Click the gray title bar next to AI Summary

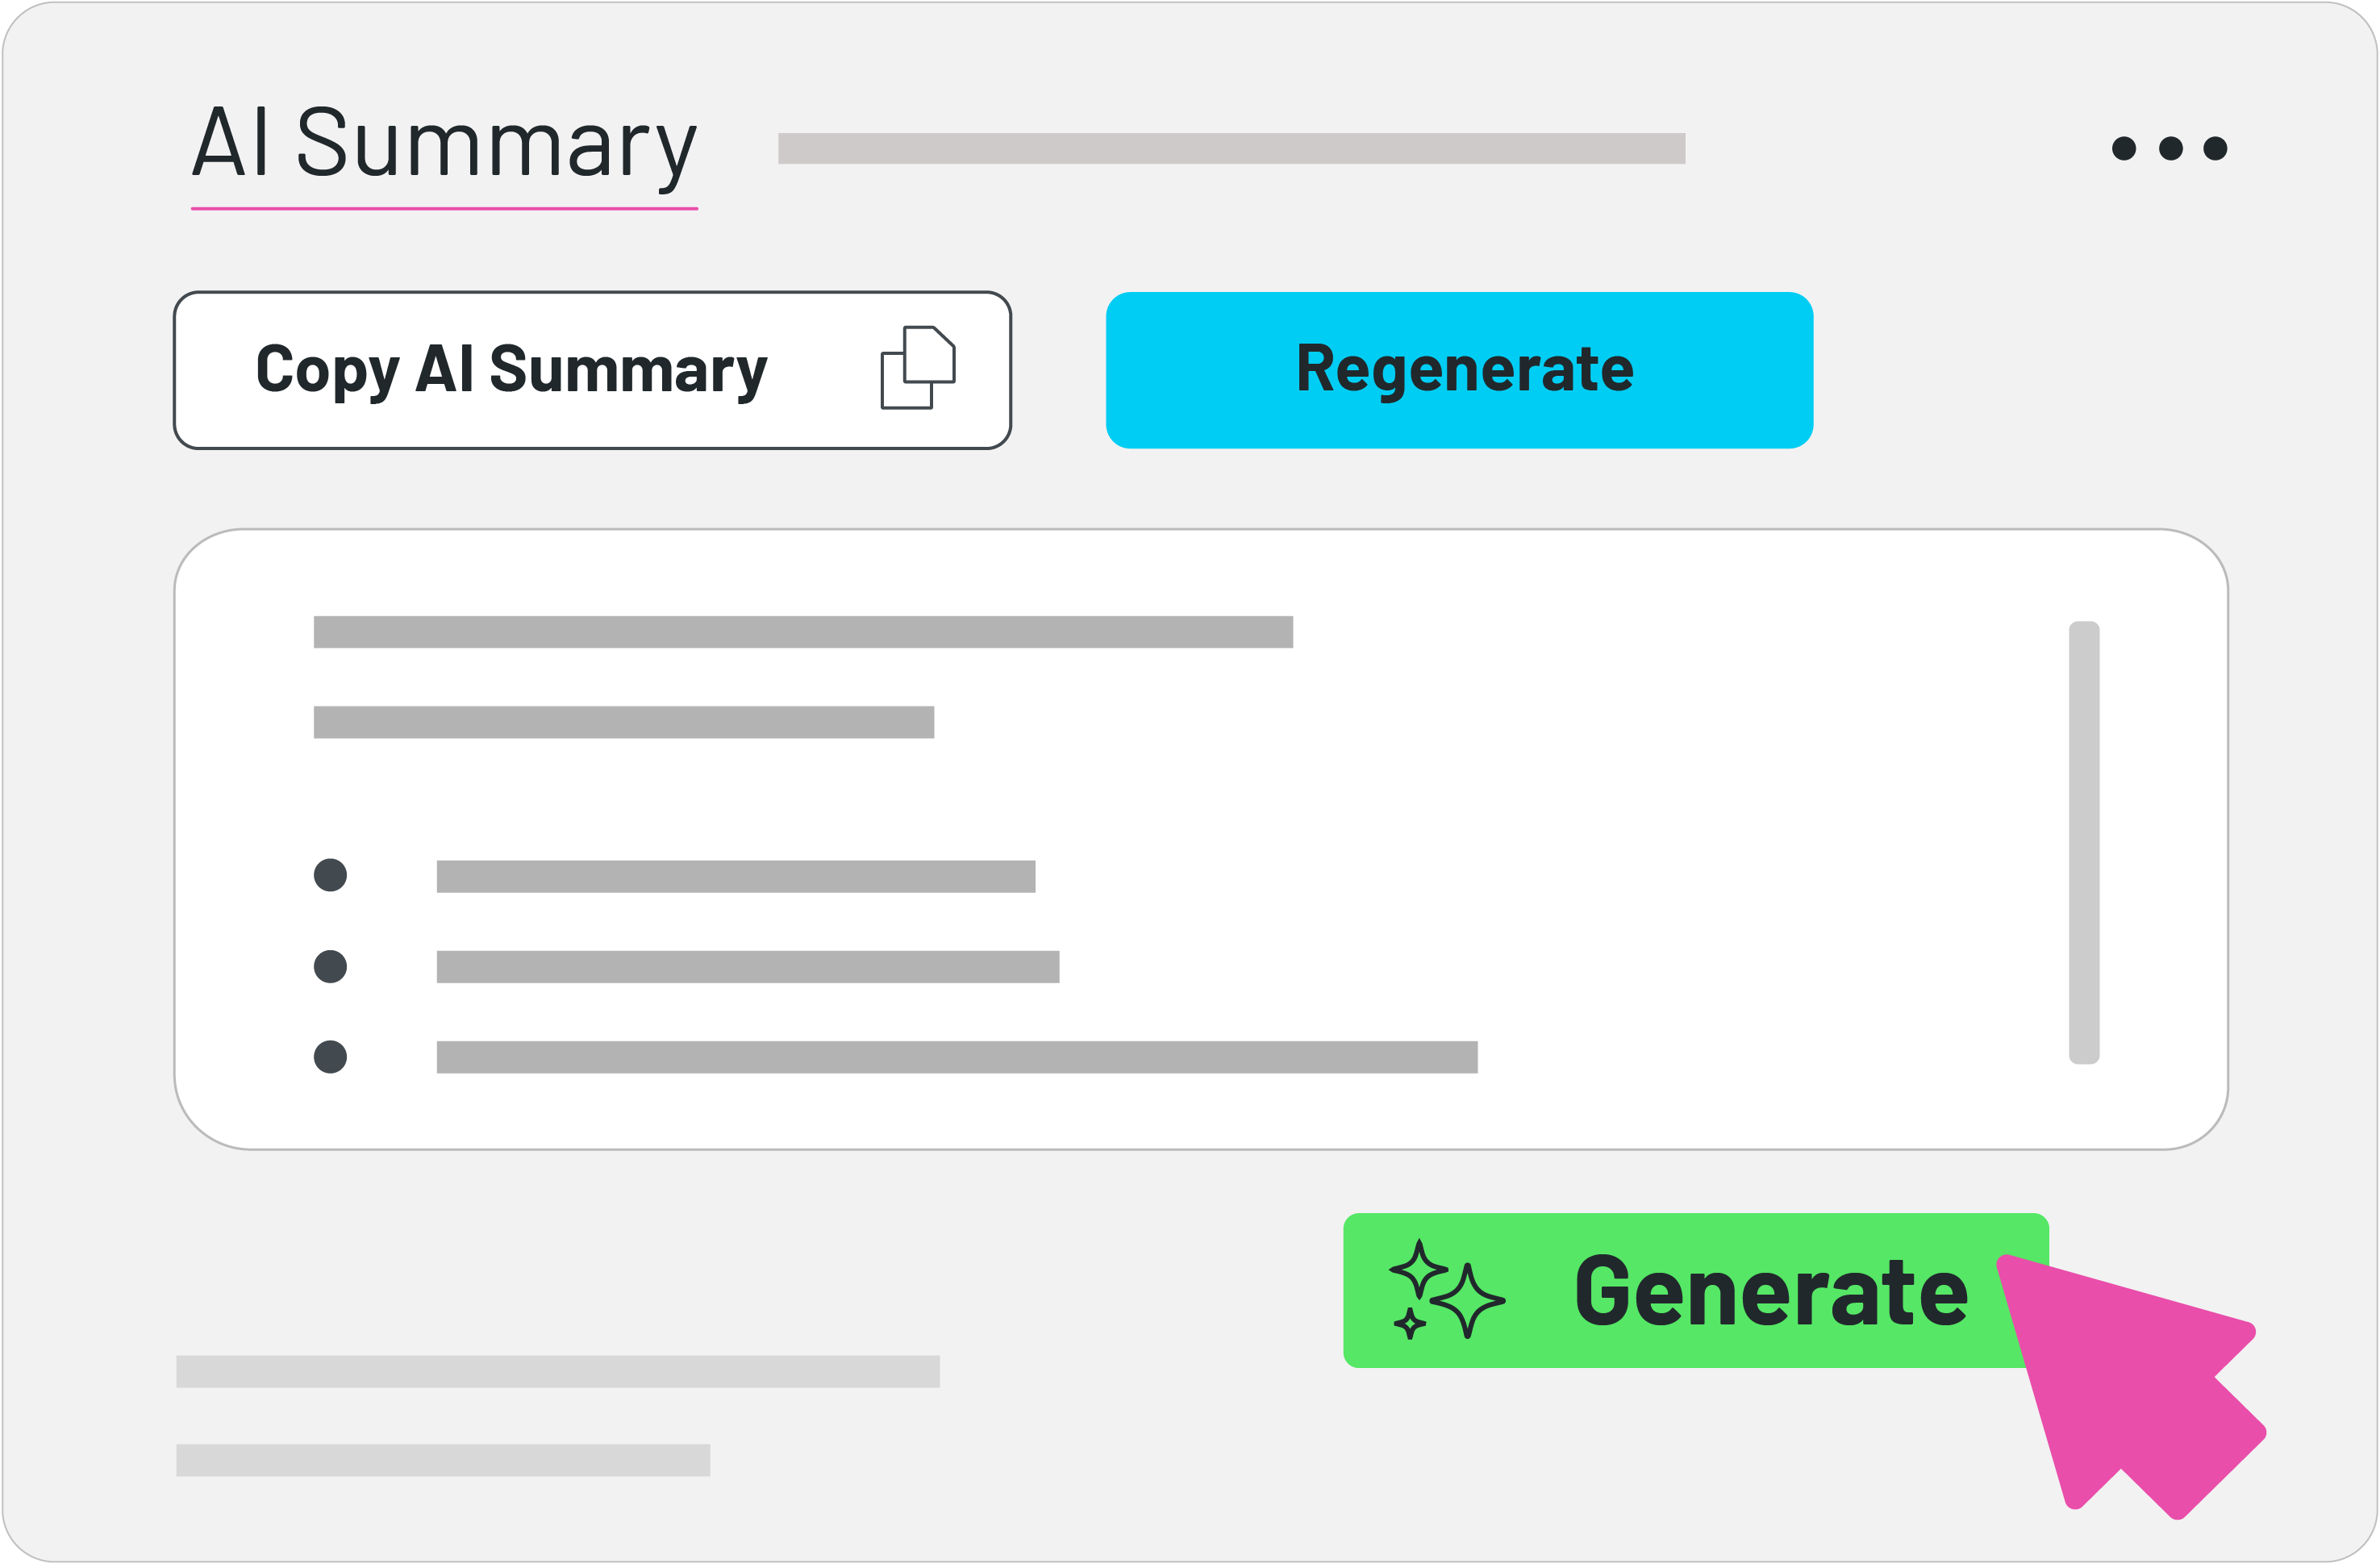click(x=1231, y=148)
